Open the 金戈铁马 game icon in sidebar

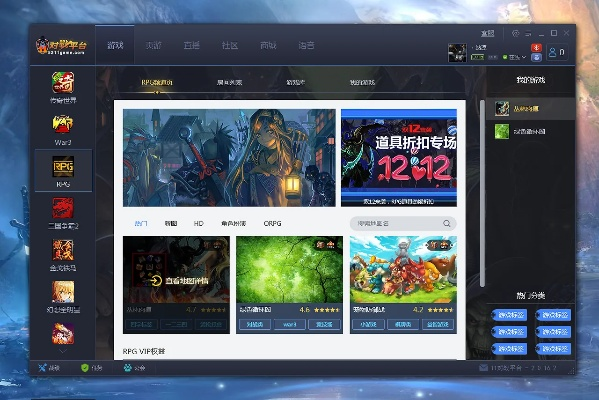click(x=63, y=250)
